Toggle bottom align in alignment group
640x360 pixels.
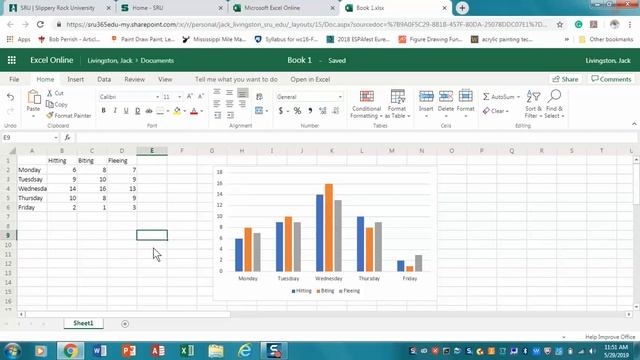click(242, 93)
